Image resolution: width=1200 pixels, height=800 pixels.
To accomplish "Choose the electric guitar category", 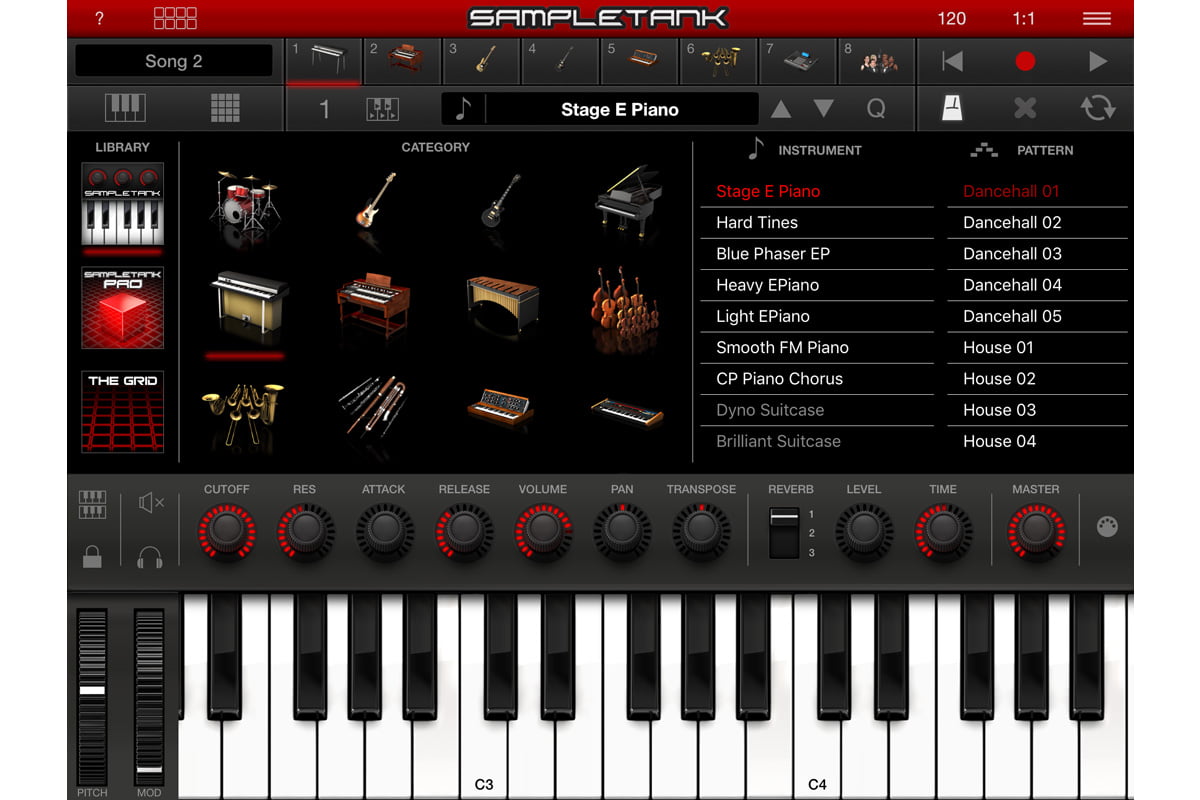I will [x=501, y=200].
